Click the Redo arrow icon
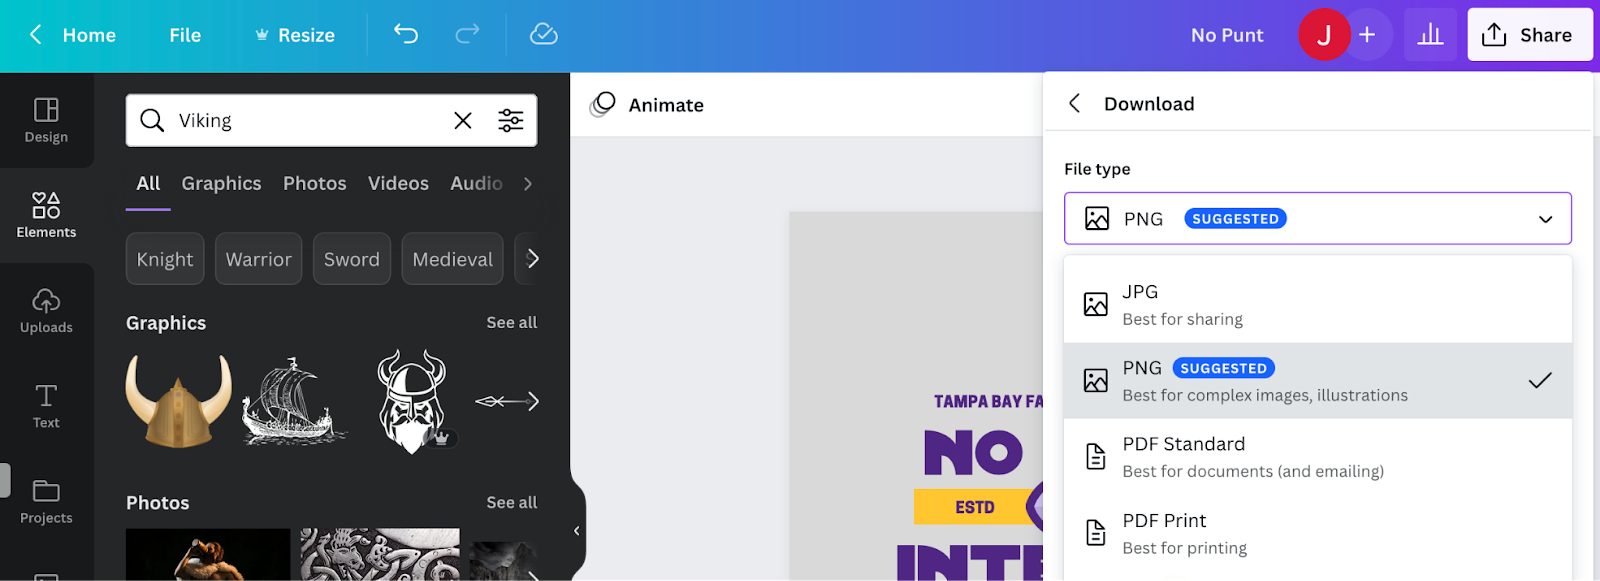 tap(467, 35)
